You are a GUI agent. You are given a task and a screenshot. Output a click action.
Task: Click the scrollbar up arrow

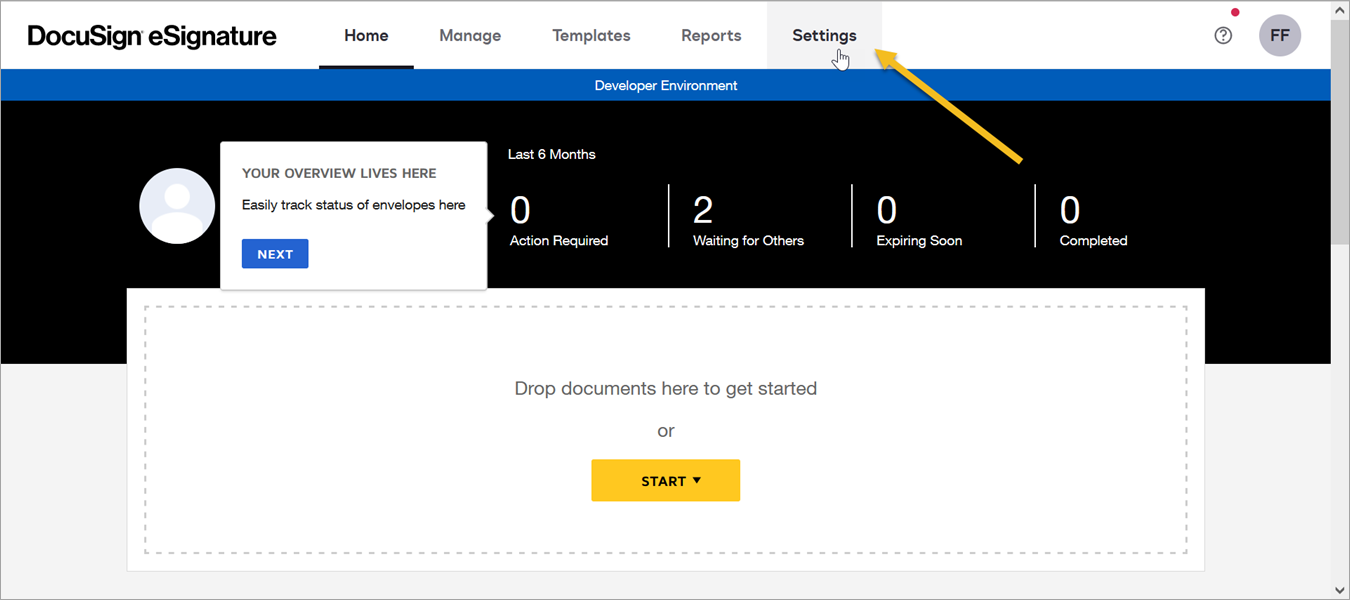pyautogui.click(x=1340, y=9)
